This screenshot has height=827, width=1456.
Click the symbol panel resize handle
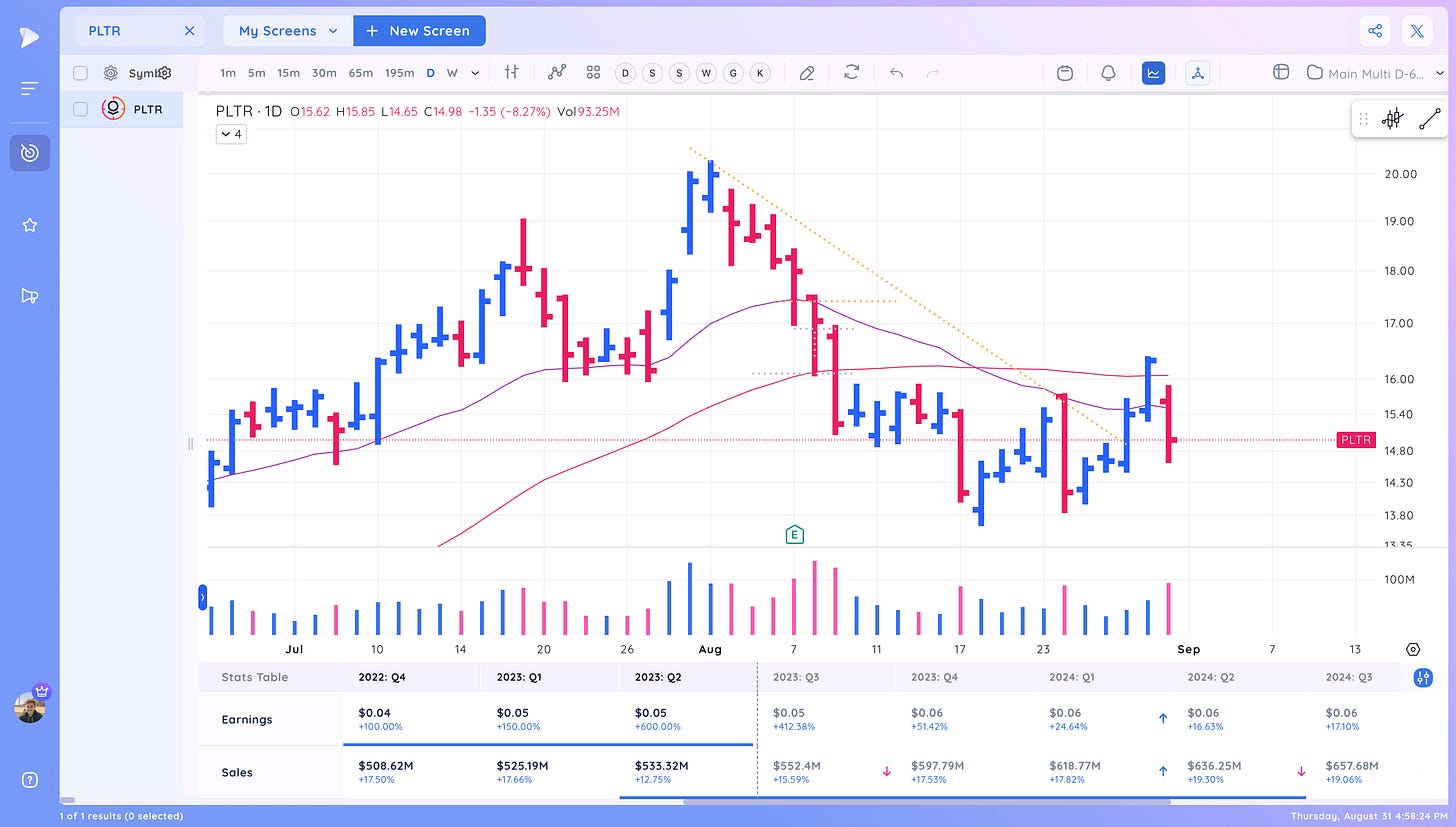coord(190,444)
